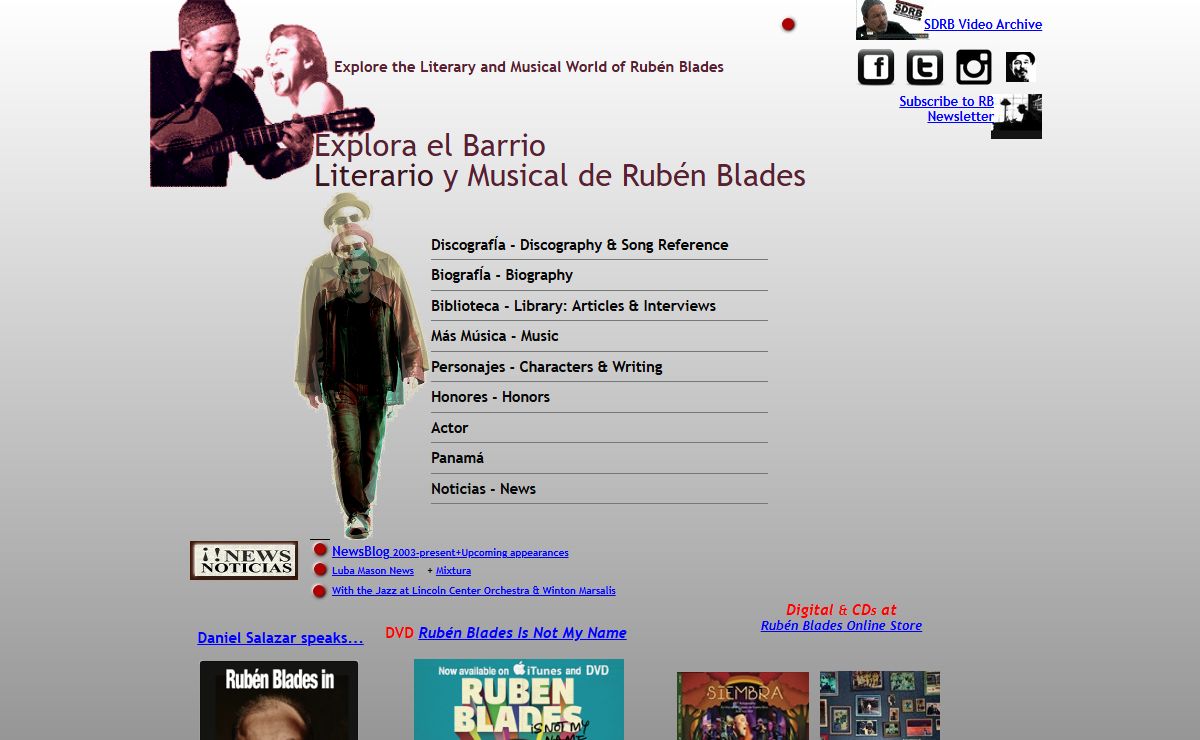Click the red 'DVD' label

[399, 633]
